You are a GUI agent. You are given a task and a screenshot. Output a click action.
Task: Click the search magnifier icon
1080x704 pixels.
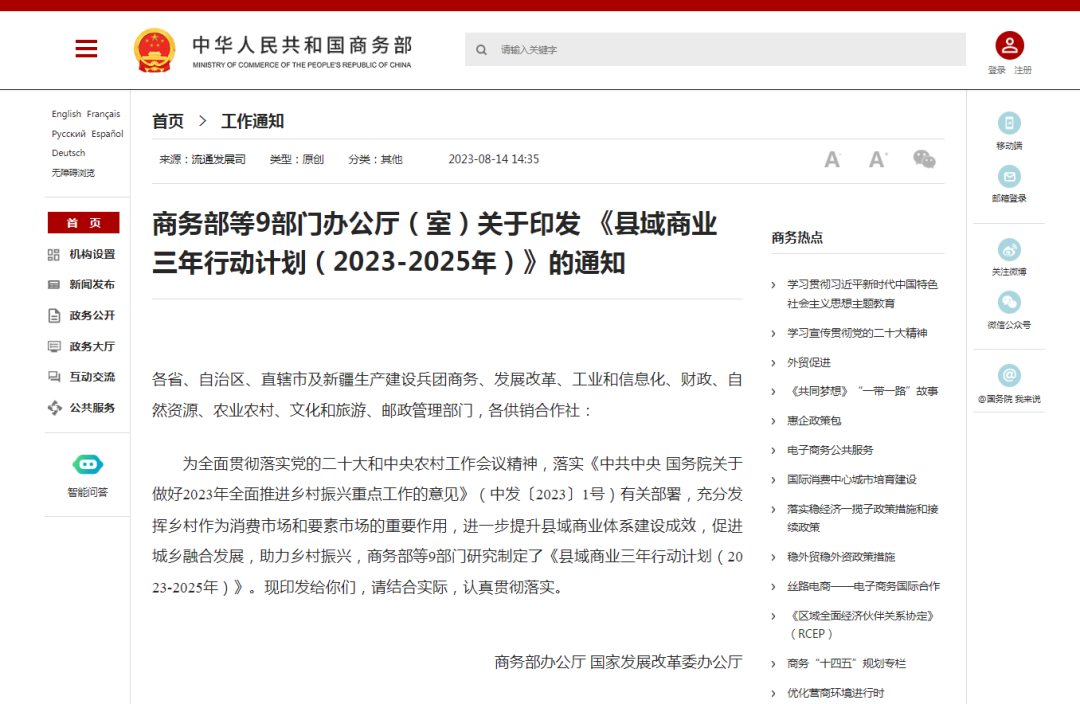point(481,49)
